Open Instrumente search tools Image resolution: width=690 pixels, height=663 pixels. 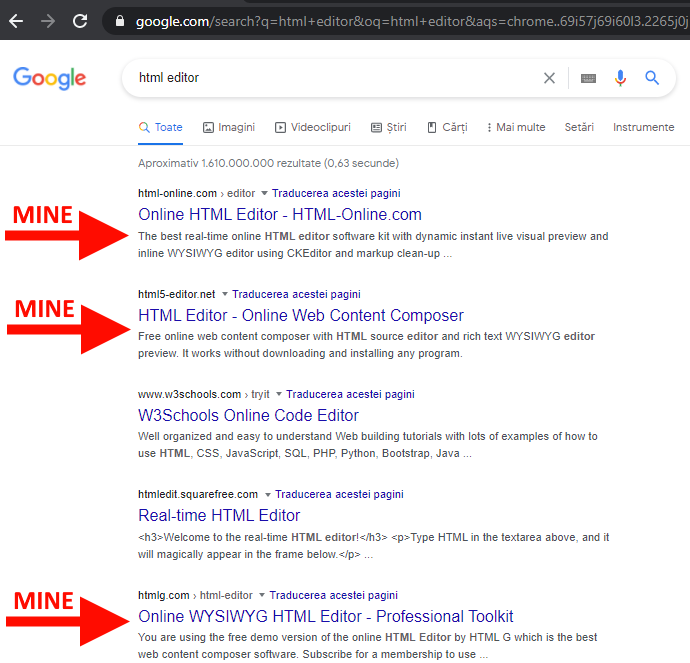click(x=643, y=127)
